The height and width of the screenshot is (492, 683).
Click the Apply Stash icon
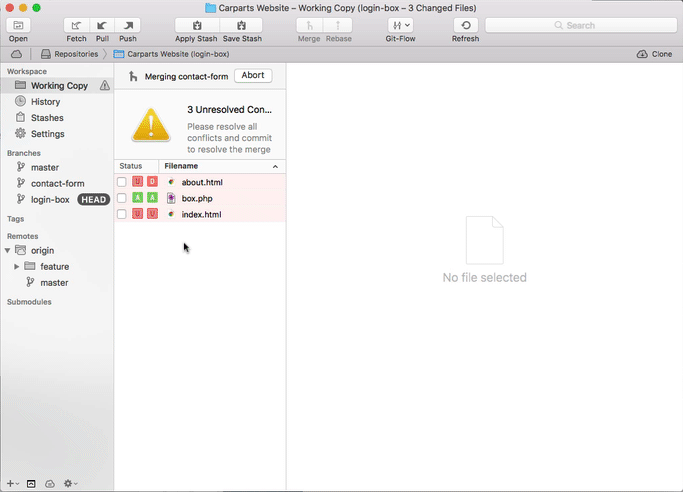[197, 25]
